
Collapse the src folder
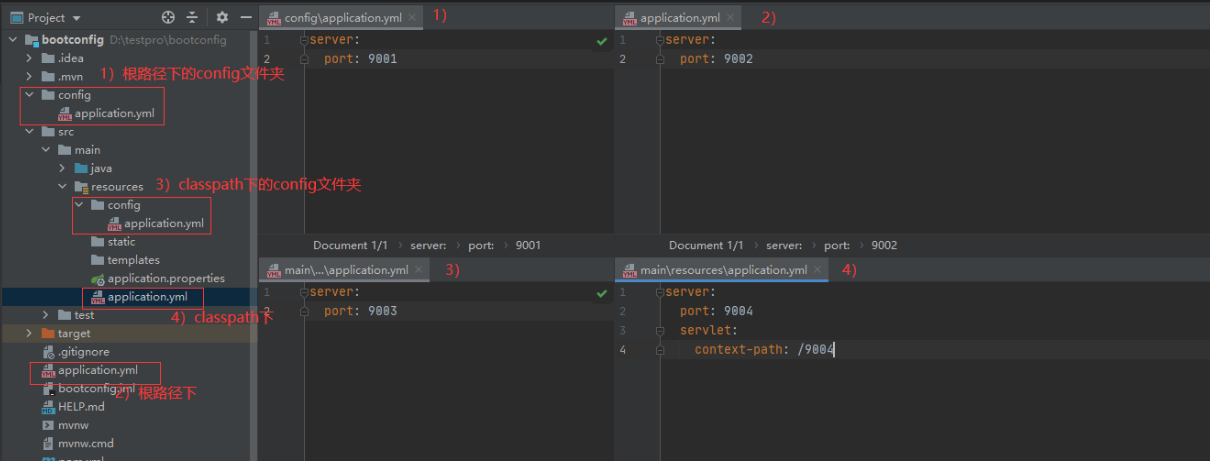[29, 131]
